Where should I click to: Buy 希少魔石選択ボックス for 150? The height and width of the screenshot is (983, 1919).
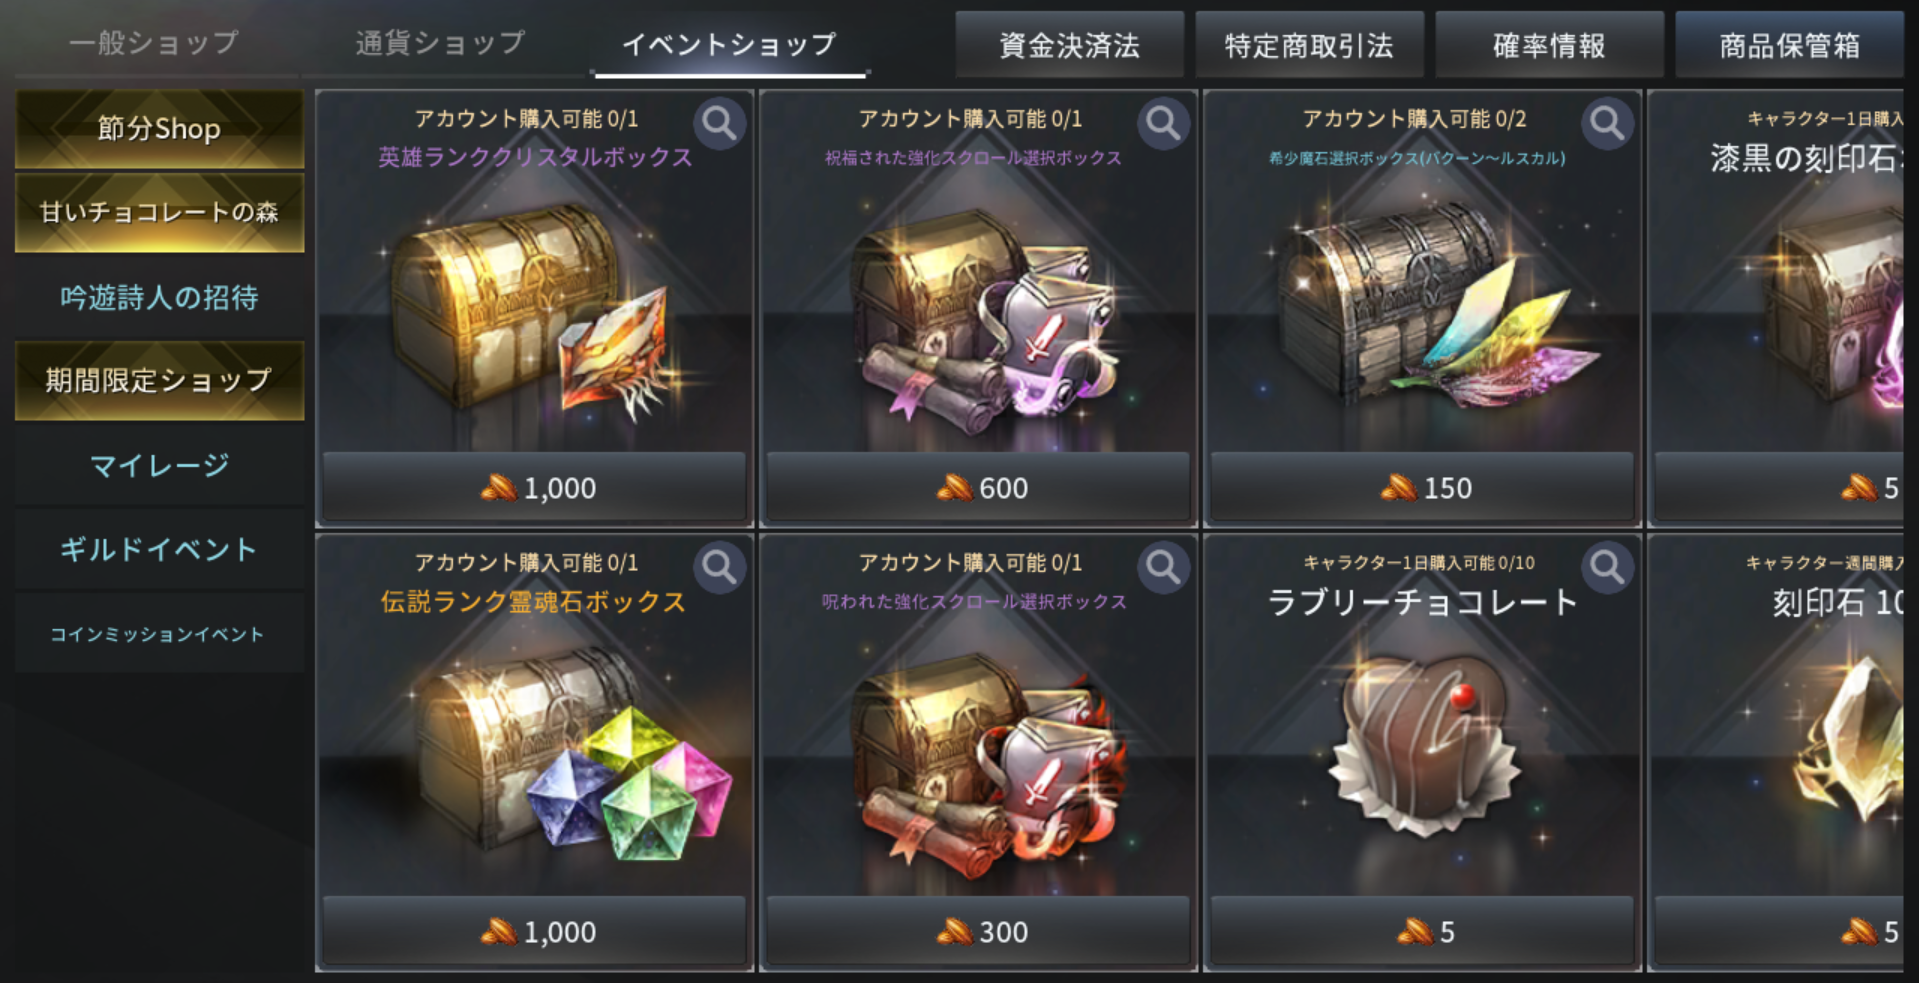[1422, 487]
